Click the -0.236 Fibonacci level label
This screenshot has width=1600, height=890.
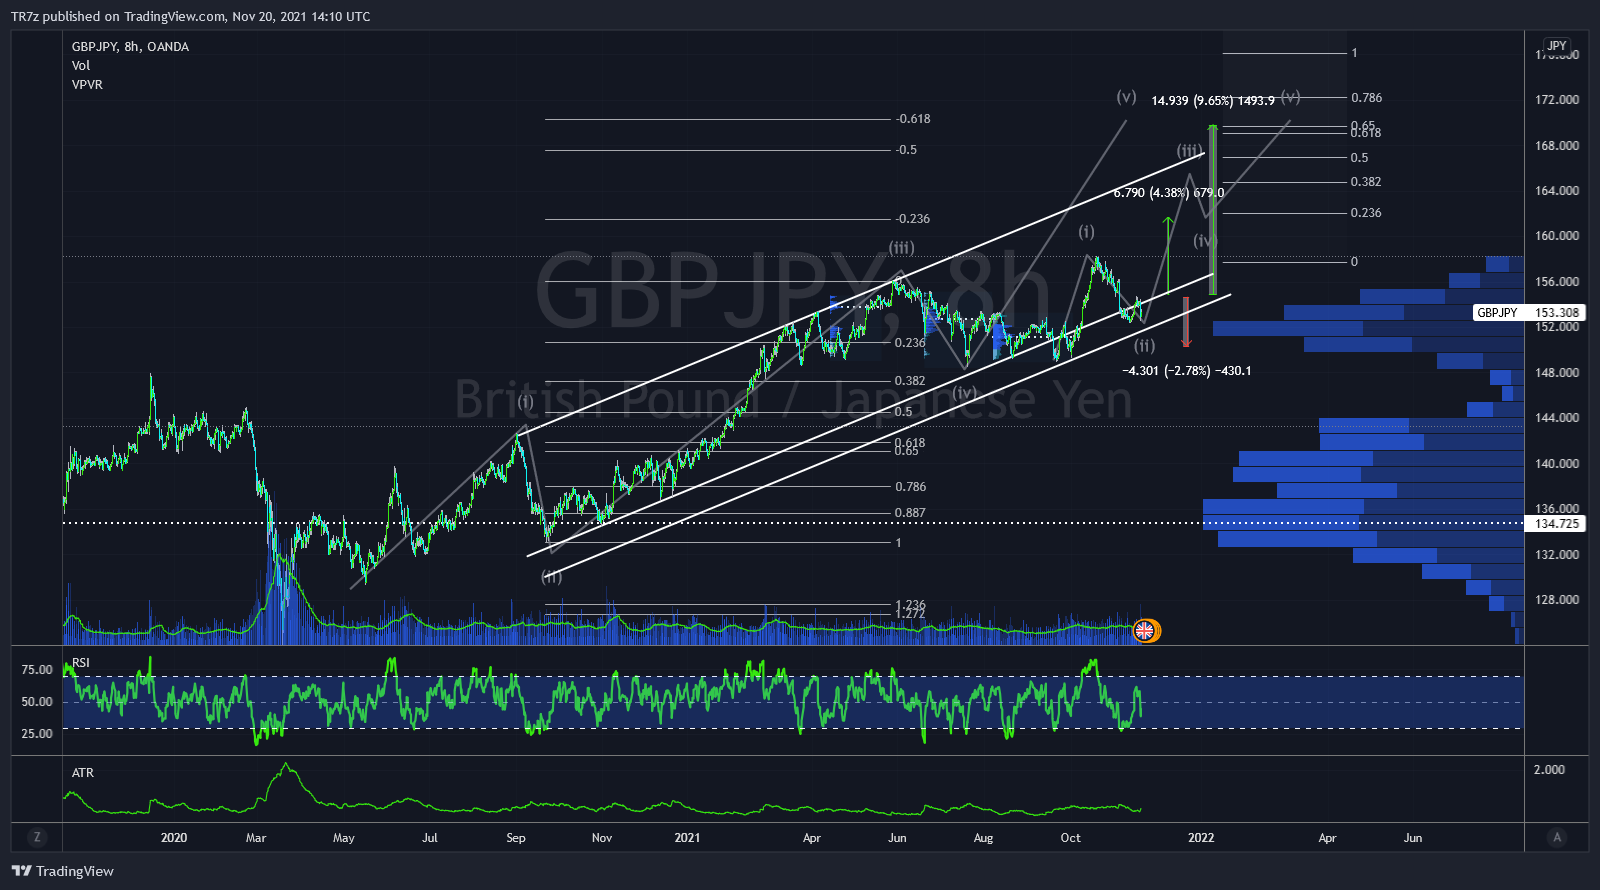click(913, 218)
